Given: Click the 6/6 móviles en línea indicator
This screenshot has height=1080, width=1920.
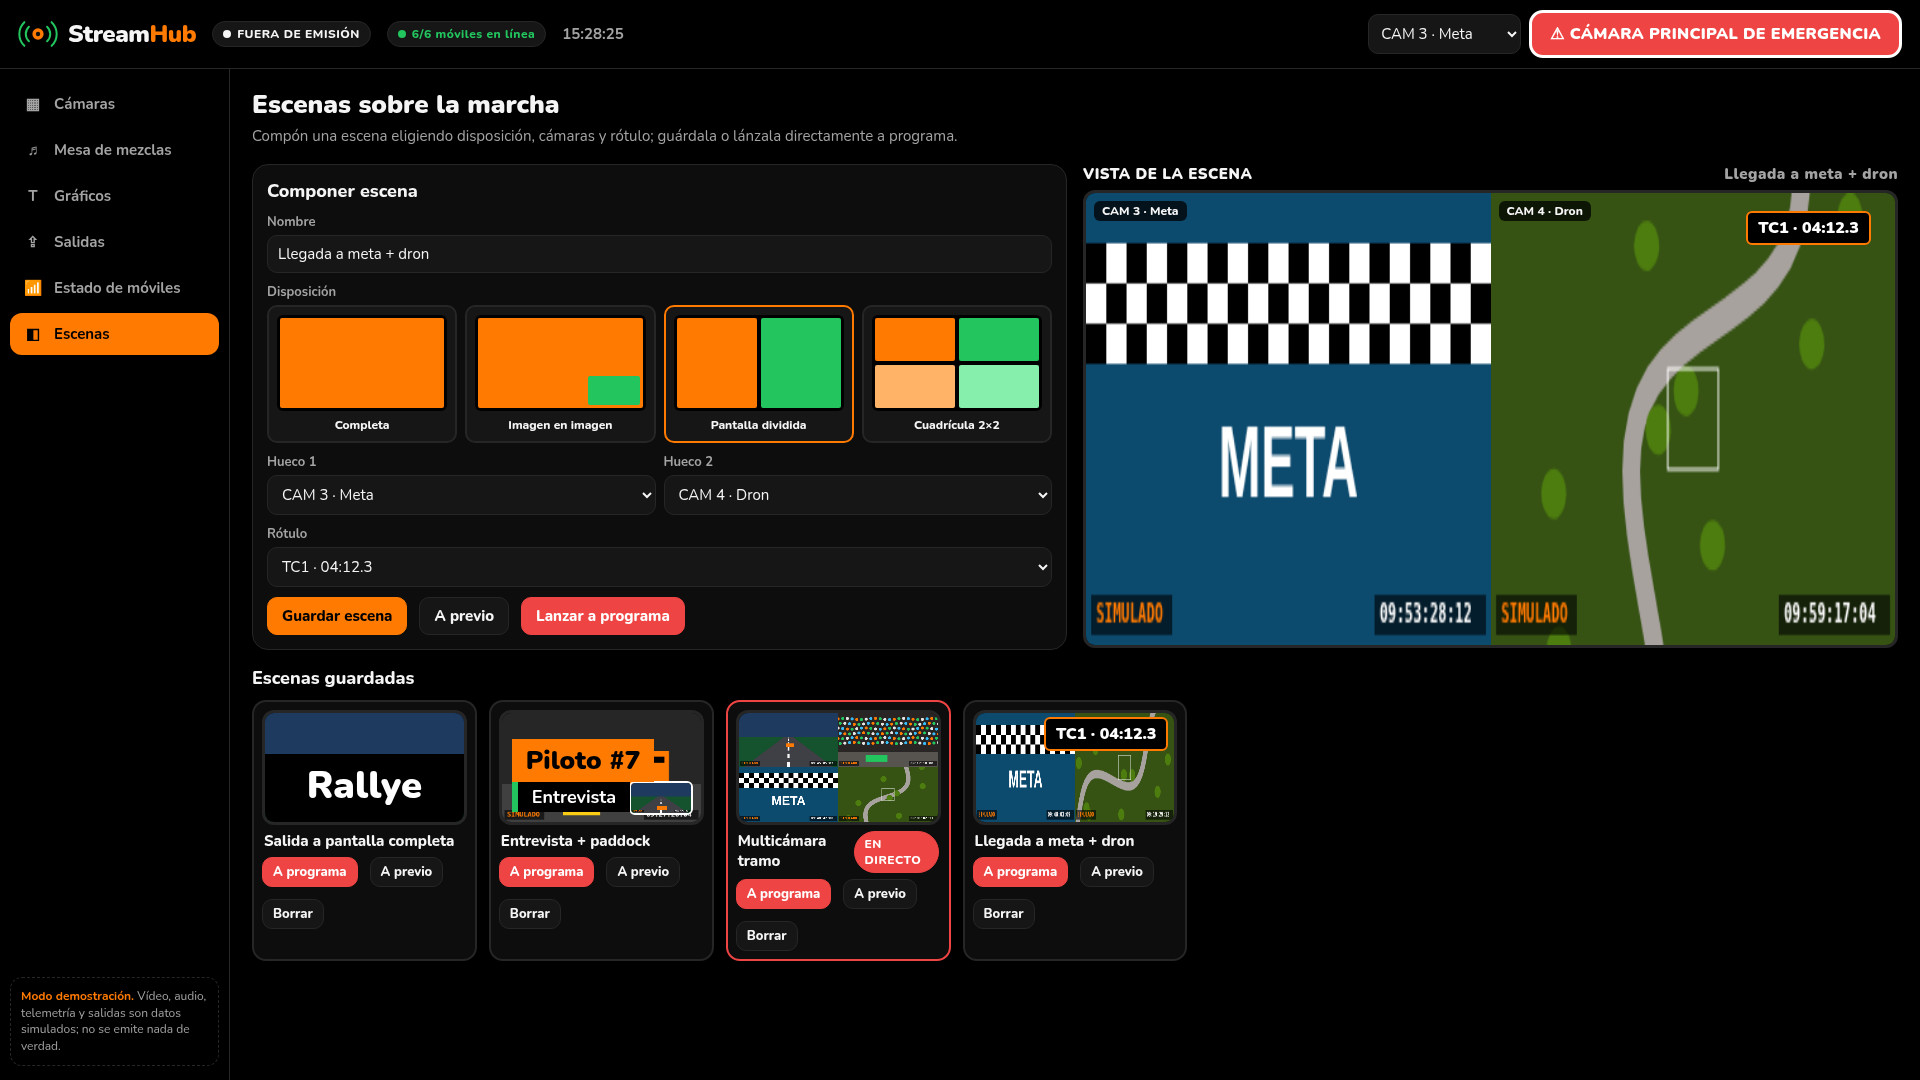Looking at the screenshot, I should point(466,34).
